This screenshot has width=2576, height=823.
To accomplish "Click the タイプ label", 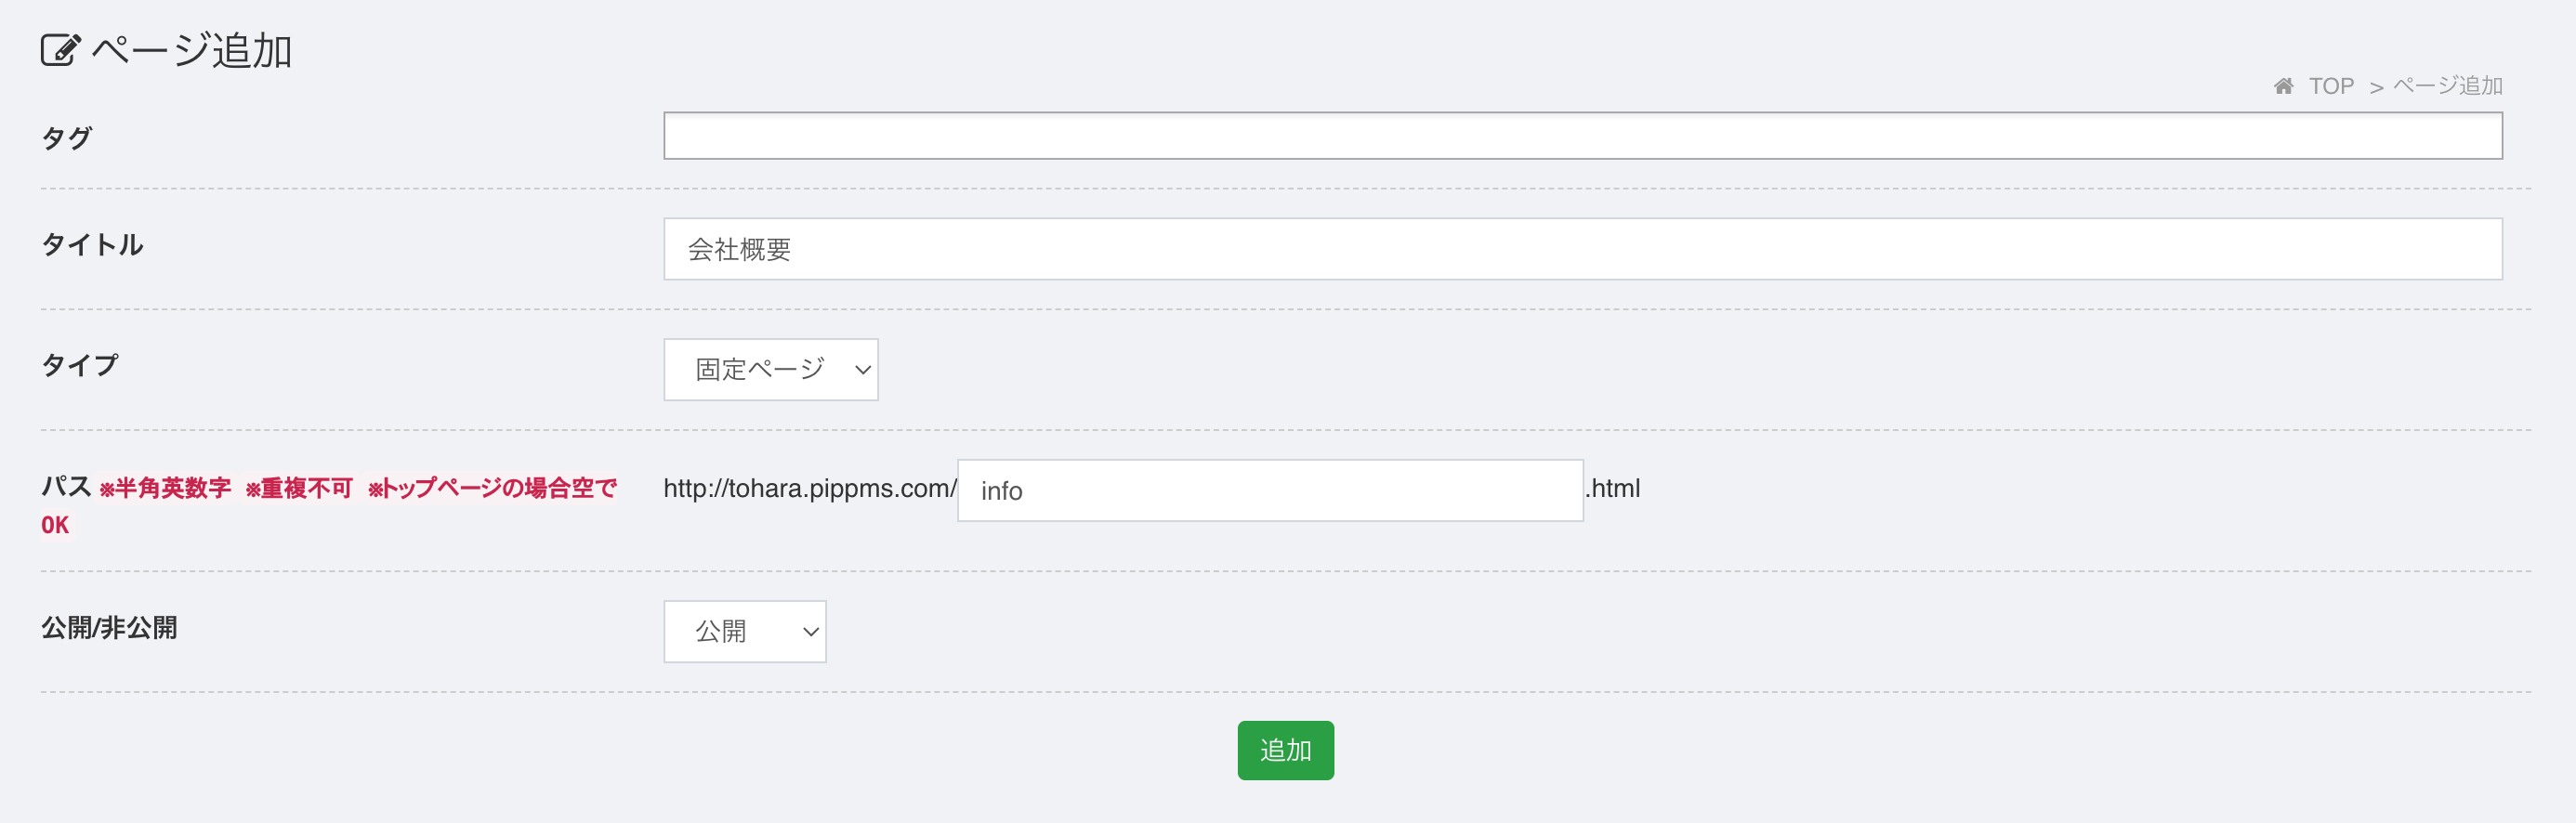I will tap(79, 366).
